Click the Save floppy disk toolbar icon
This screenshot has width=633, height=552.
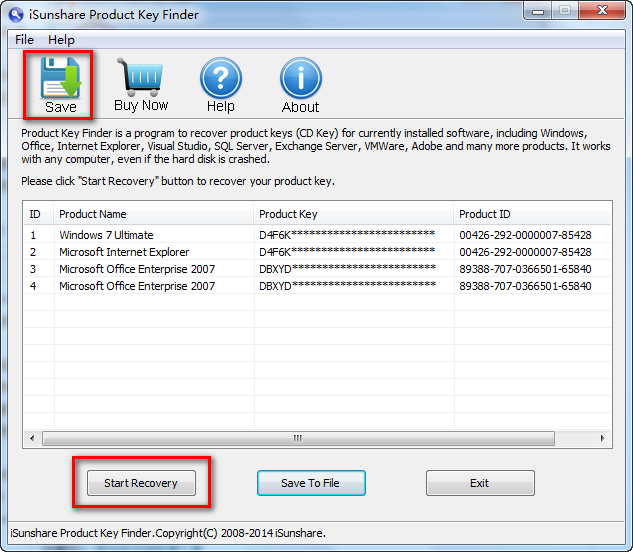61,85
